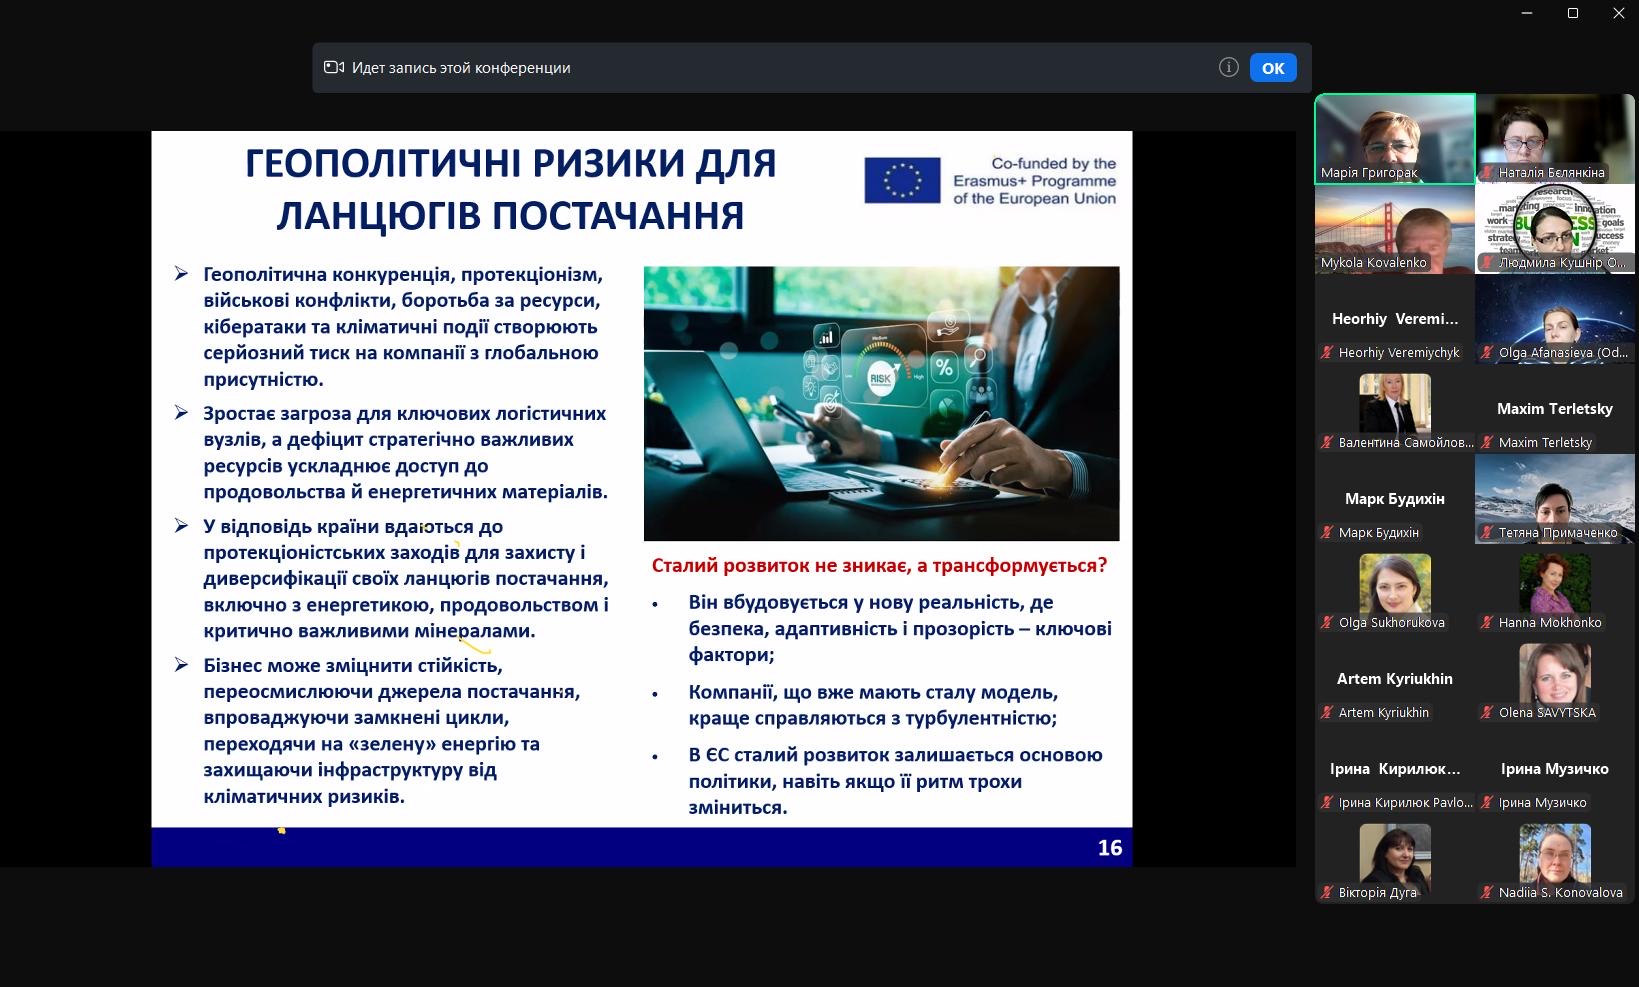Click slide page number 16
This screenshot has height=987, width=1639.
pyautogui.click(x=1110, y=848)
